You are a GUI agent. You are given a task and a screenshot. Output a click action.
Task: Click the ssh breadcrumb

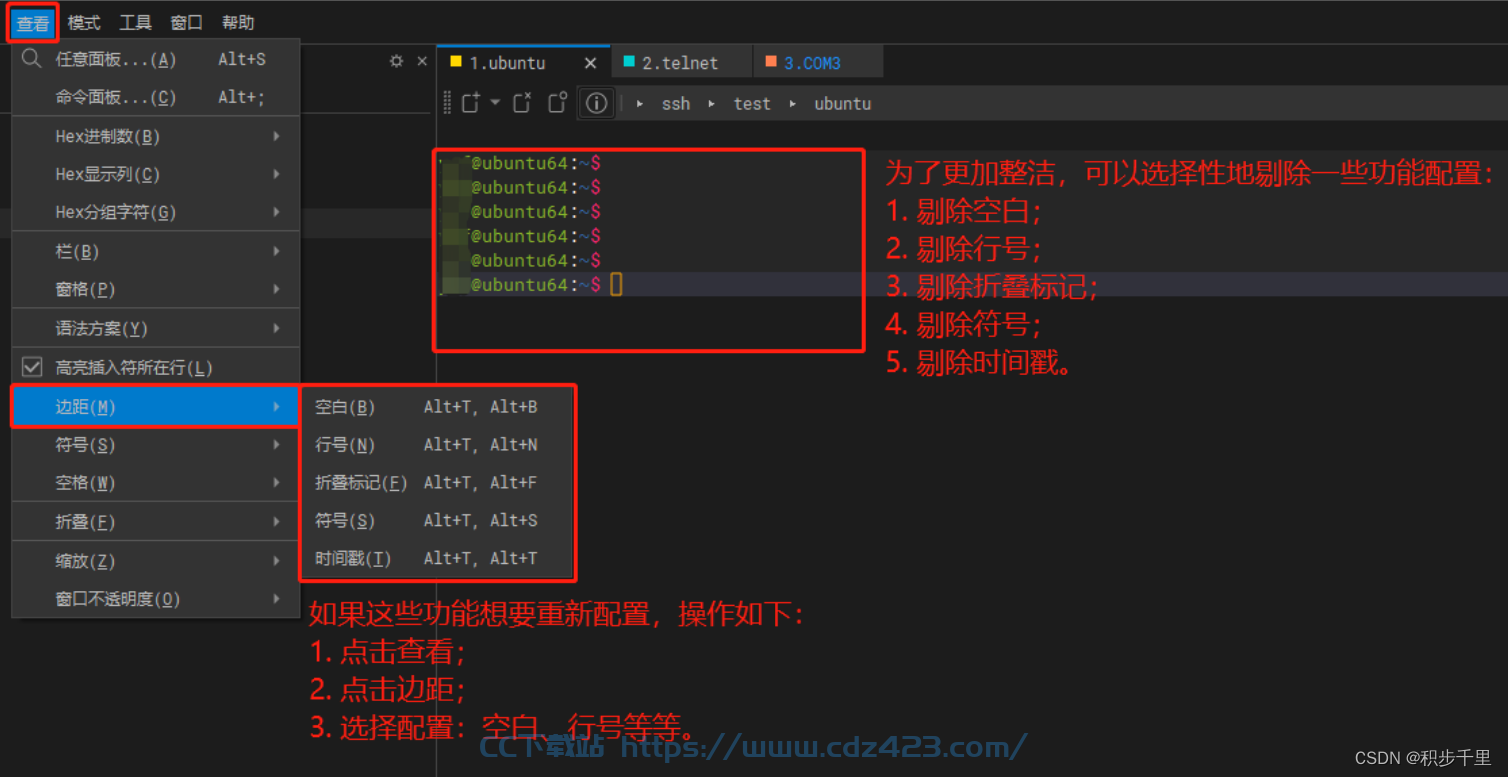(x=676, y=103)
